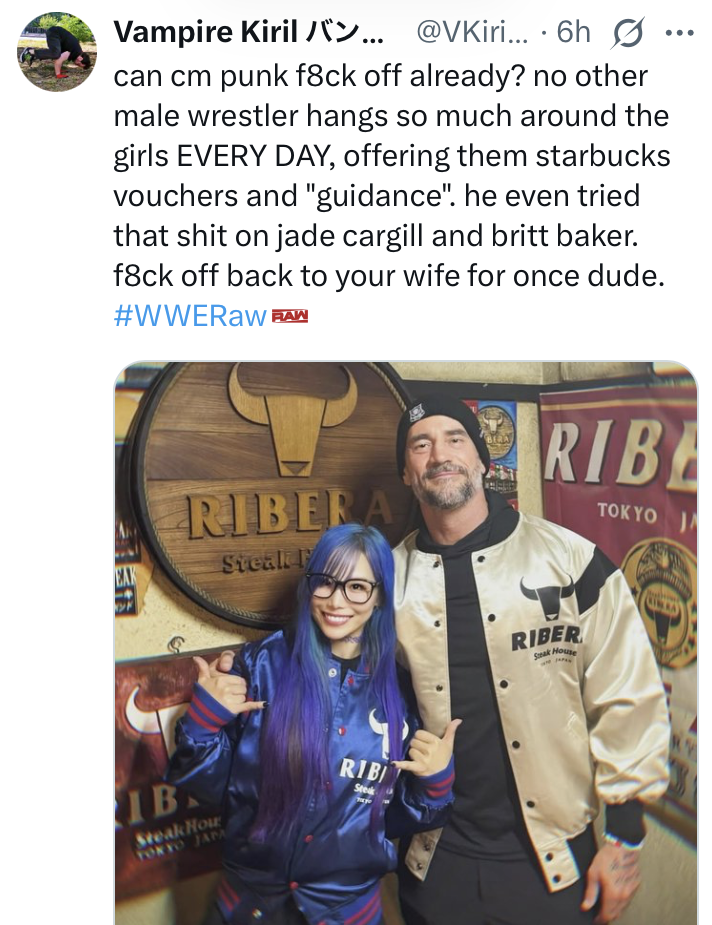Open the #WWERaw hashtag link
Screen dimensions: 712x925
coord(190,316)
